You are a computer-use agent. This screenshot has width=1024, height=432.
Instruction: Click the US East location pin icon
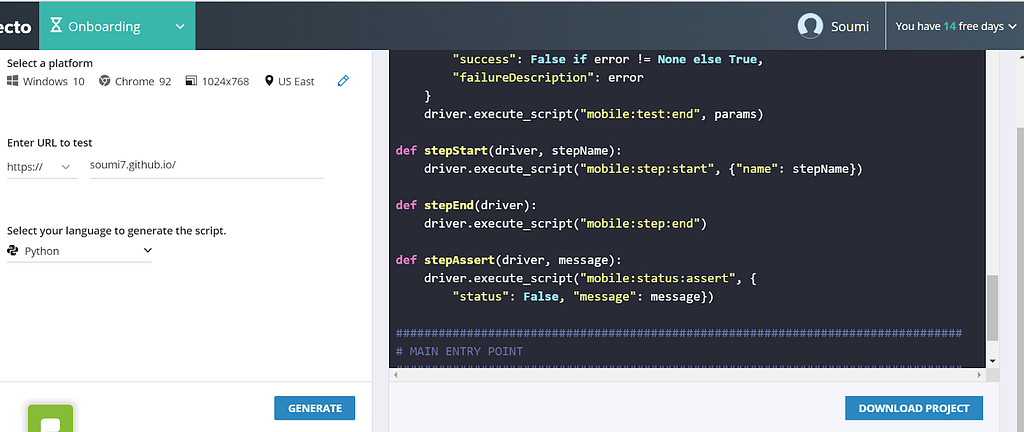click(269, 81)
